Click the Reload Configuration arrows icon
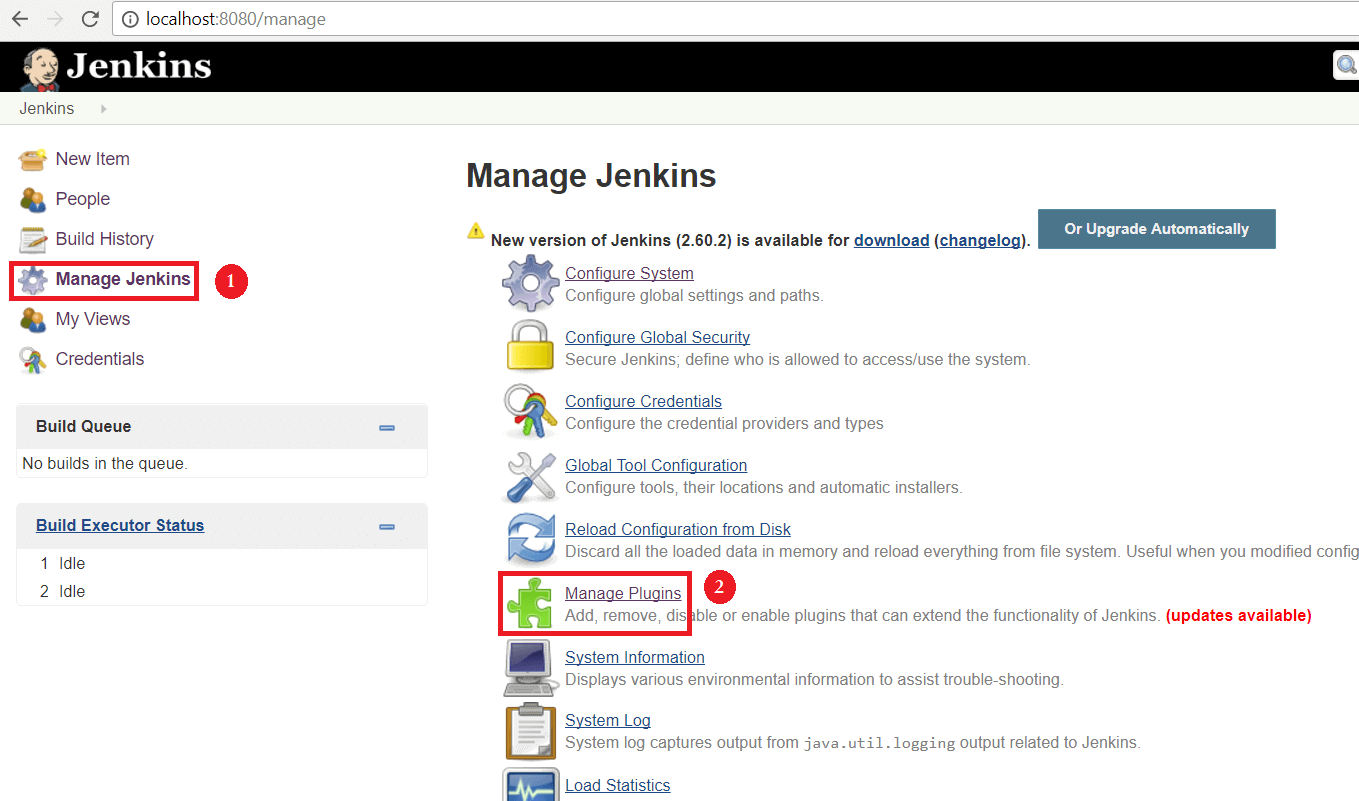The width and height of the screenshot is (1359, 801). (x=530, y=540)
